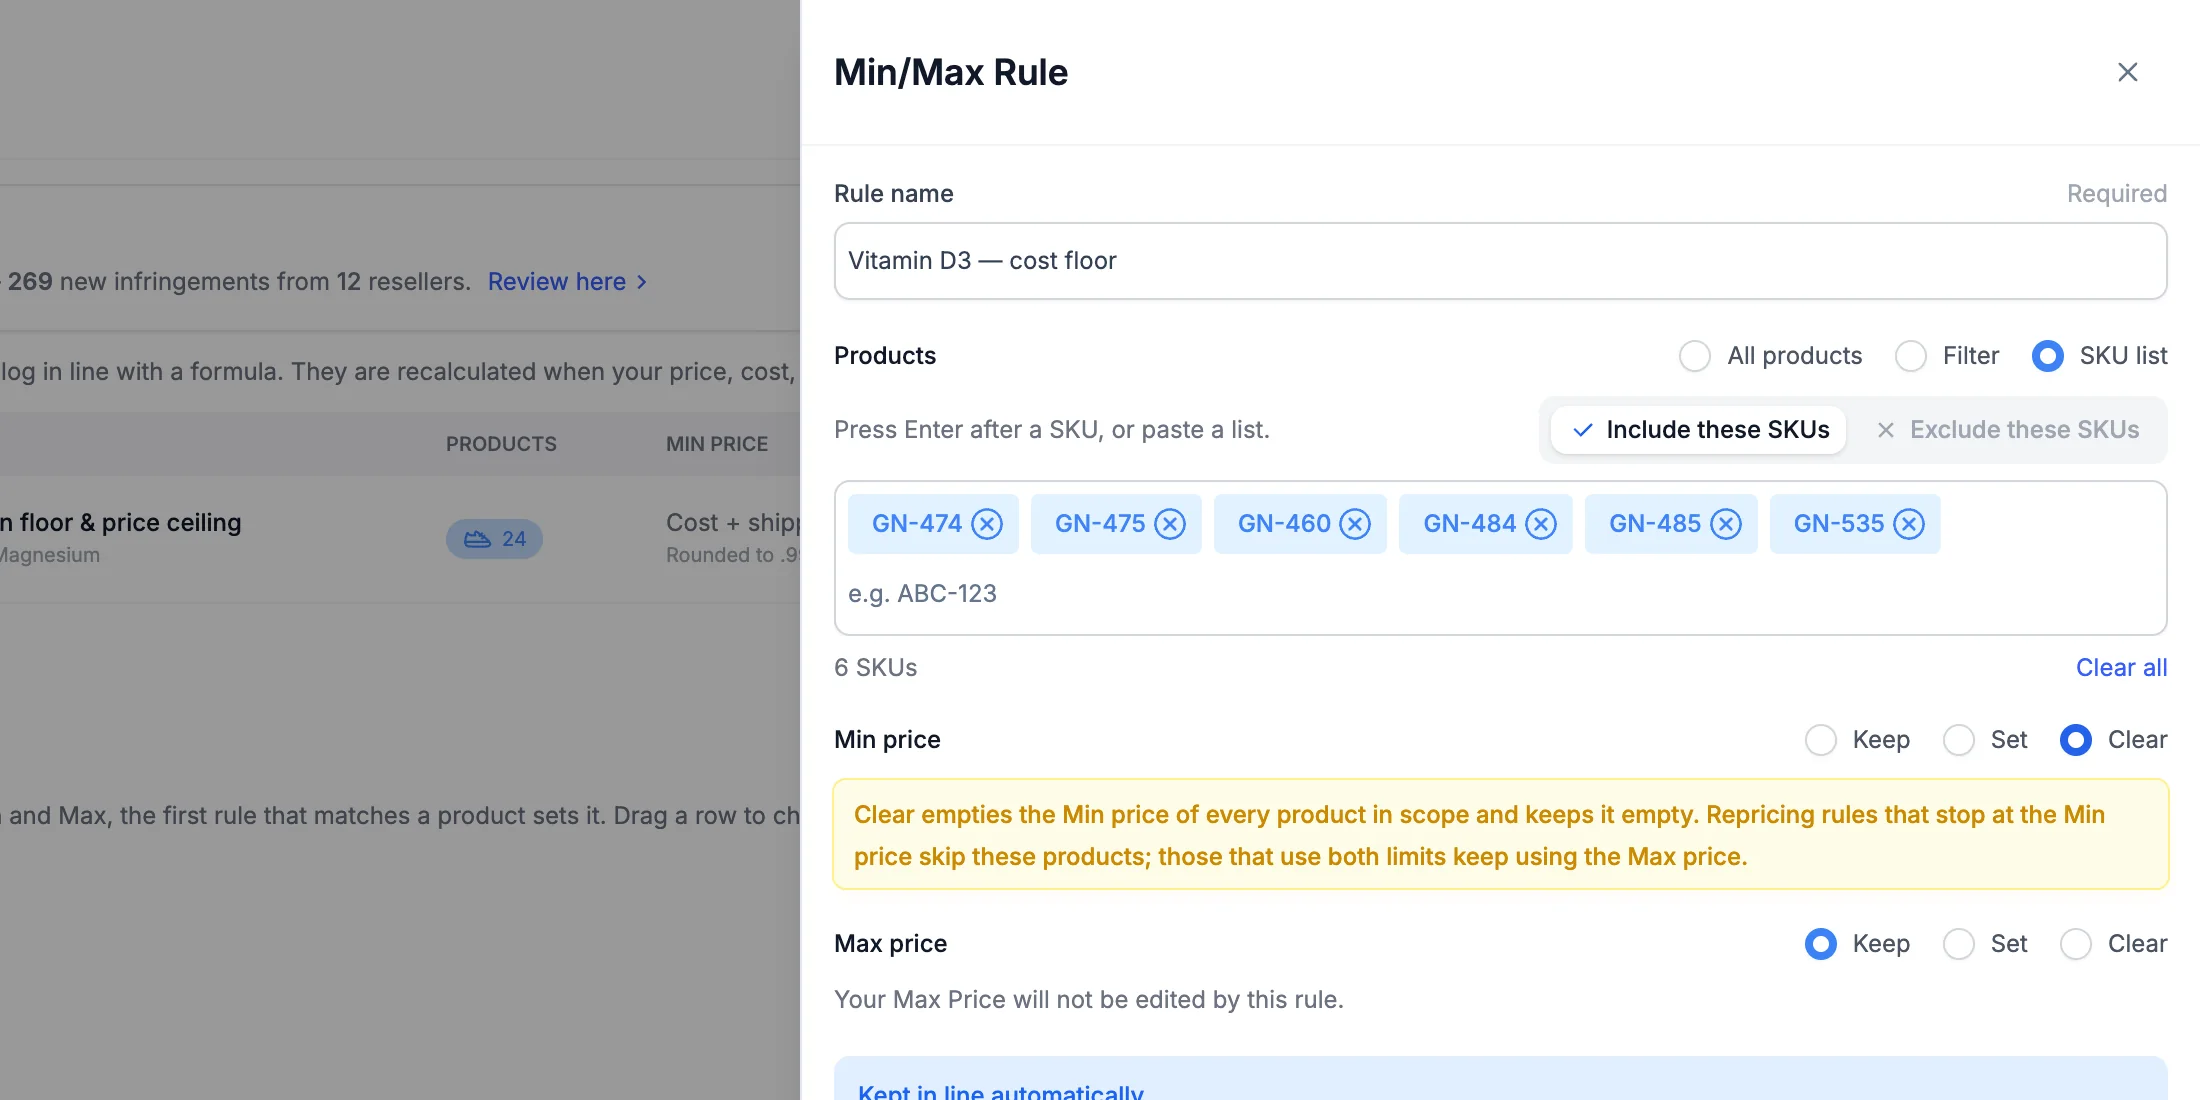Screen dimensions: 2200x1100
Task: Click the PRODUCTS column header
Action: pyautogui.click(x=501, y=444)
